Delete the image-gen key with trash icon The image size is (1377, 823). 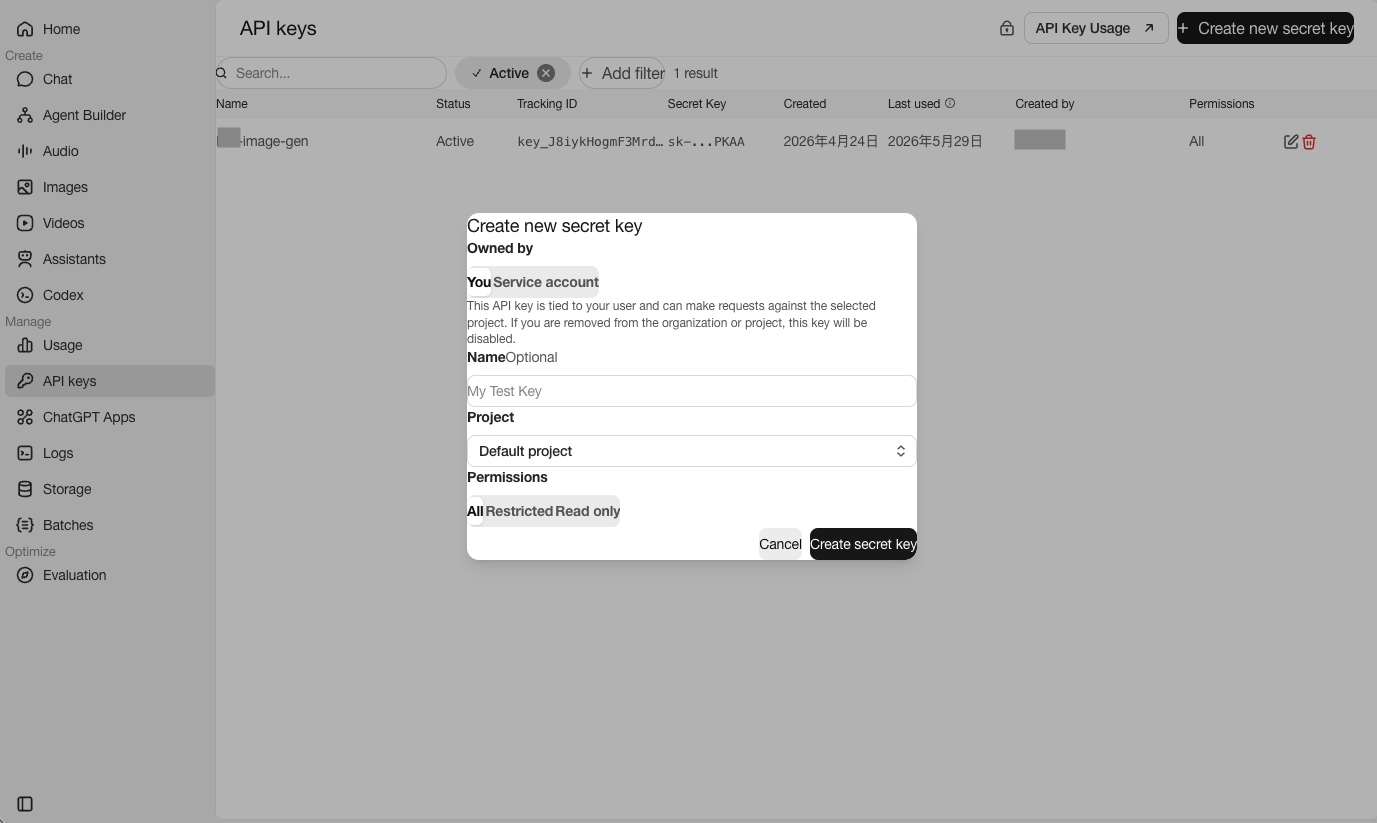pos(1309,142)
